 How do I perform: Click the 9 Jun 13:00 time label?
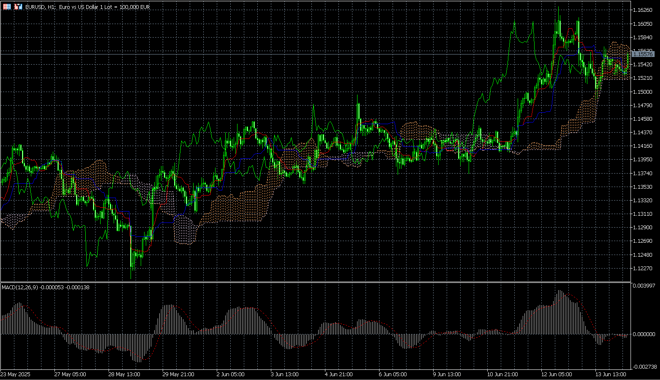click(447, 374)
